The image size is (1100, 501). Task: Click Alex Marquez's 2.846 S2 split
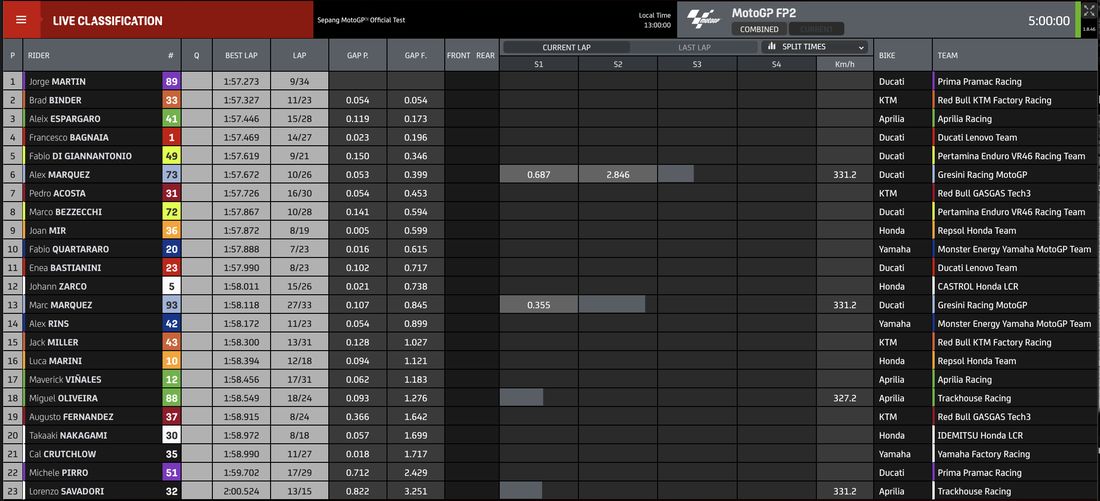(x=618, y=175)
